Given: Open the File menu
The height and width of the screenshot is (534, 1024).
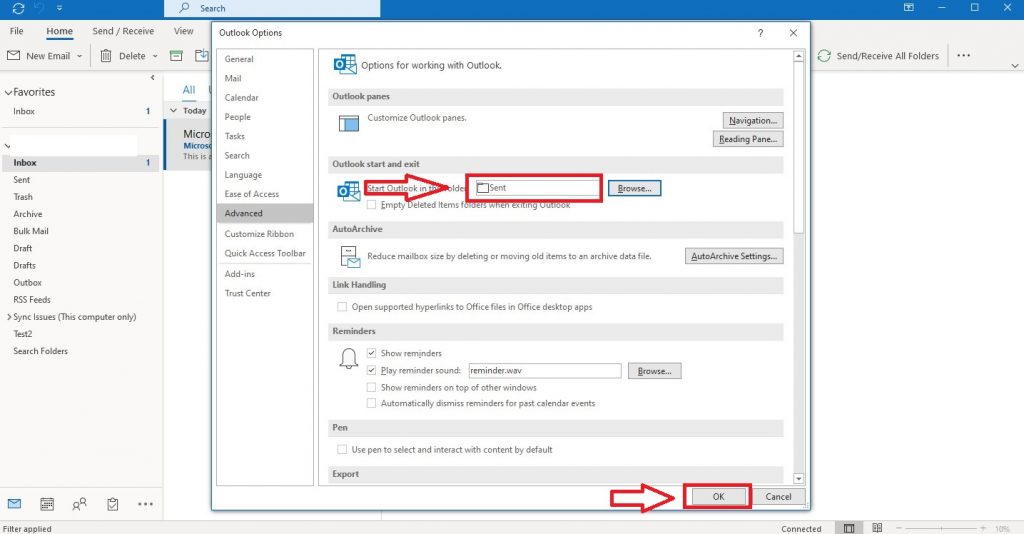Looking at the screenshot, I should coord(16,31).
